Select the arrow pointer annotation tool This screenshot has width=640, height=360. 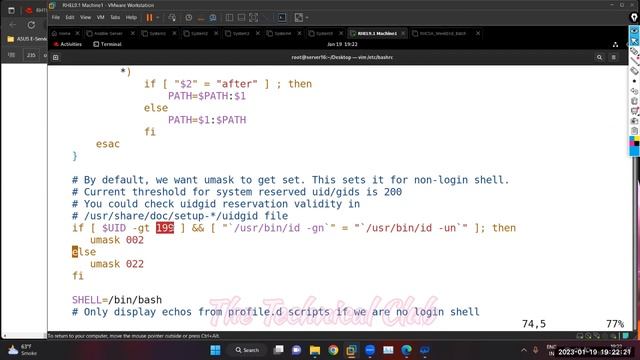[634, 41]
